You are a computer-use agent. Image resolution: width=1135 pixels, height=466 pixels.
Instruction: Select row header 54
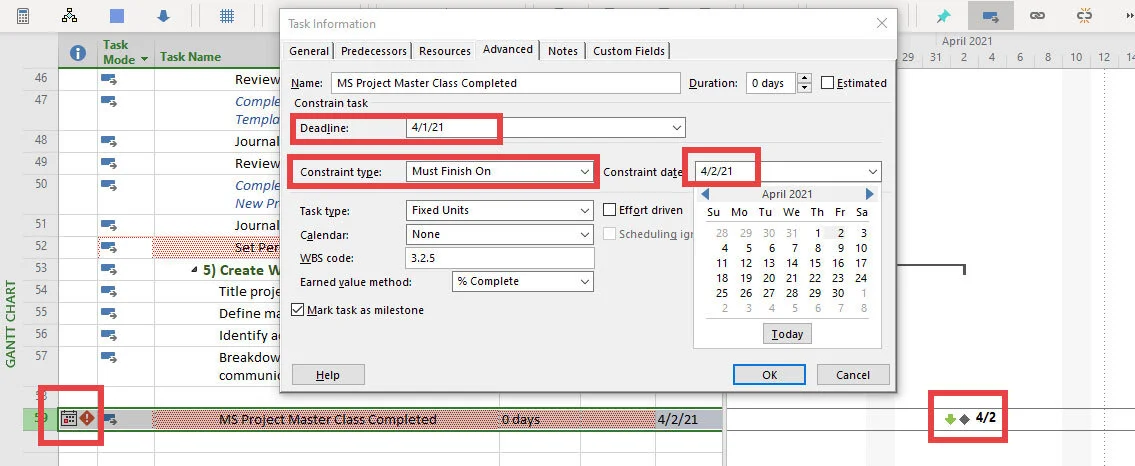pos(41,290)
